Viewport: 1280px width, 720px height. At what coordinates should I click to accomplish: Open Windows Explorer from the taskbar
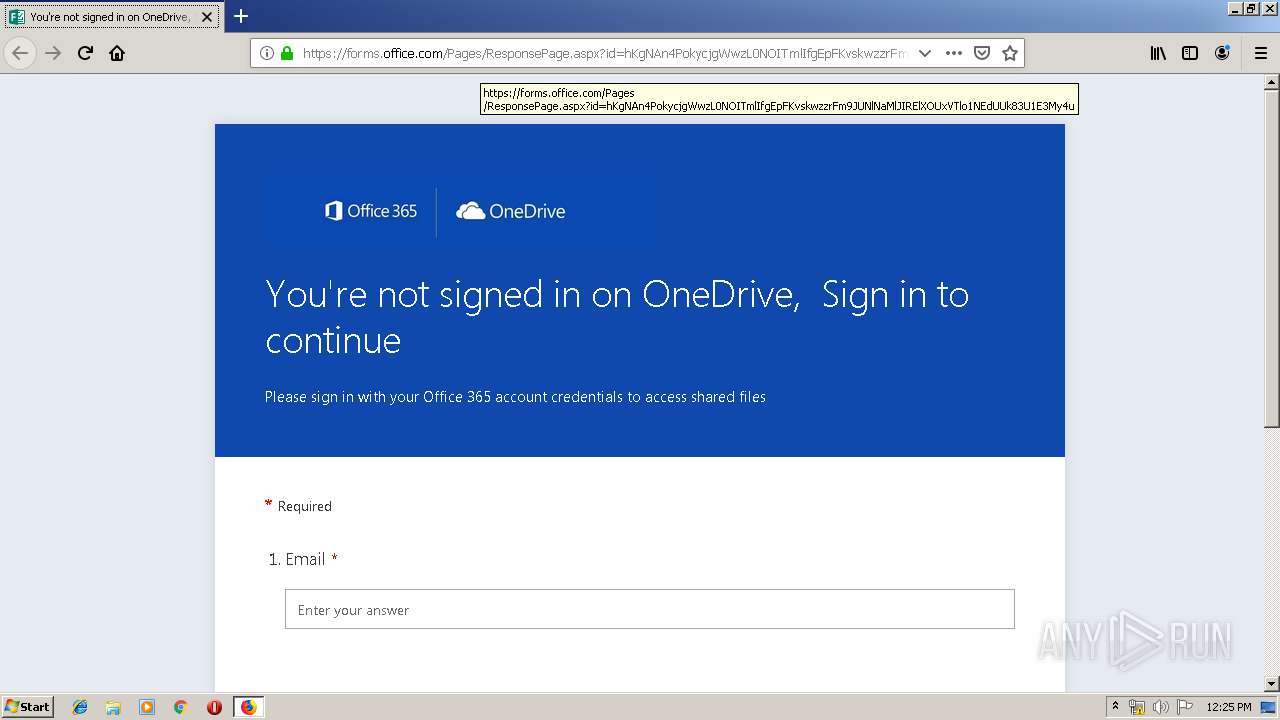[x=113, y=707]
